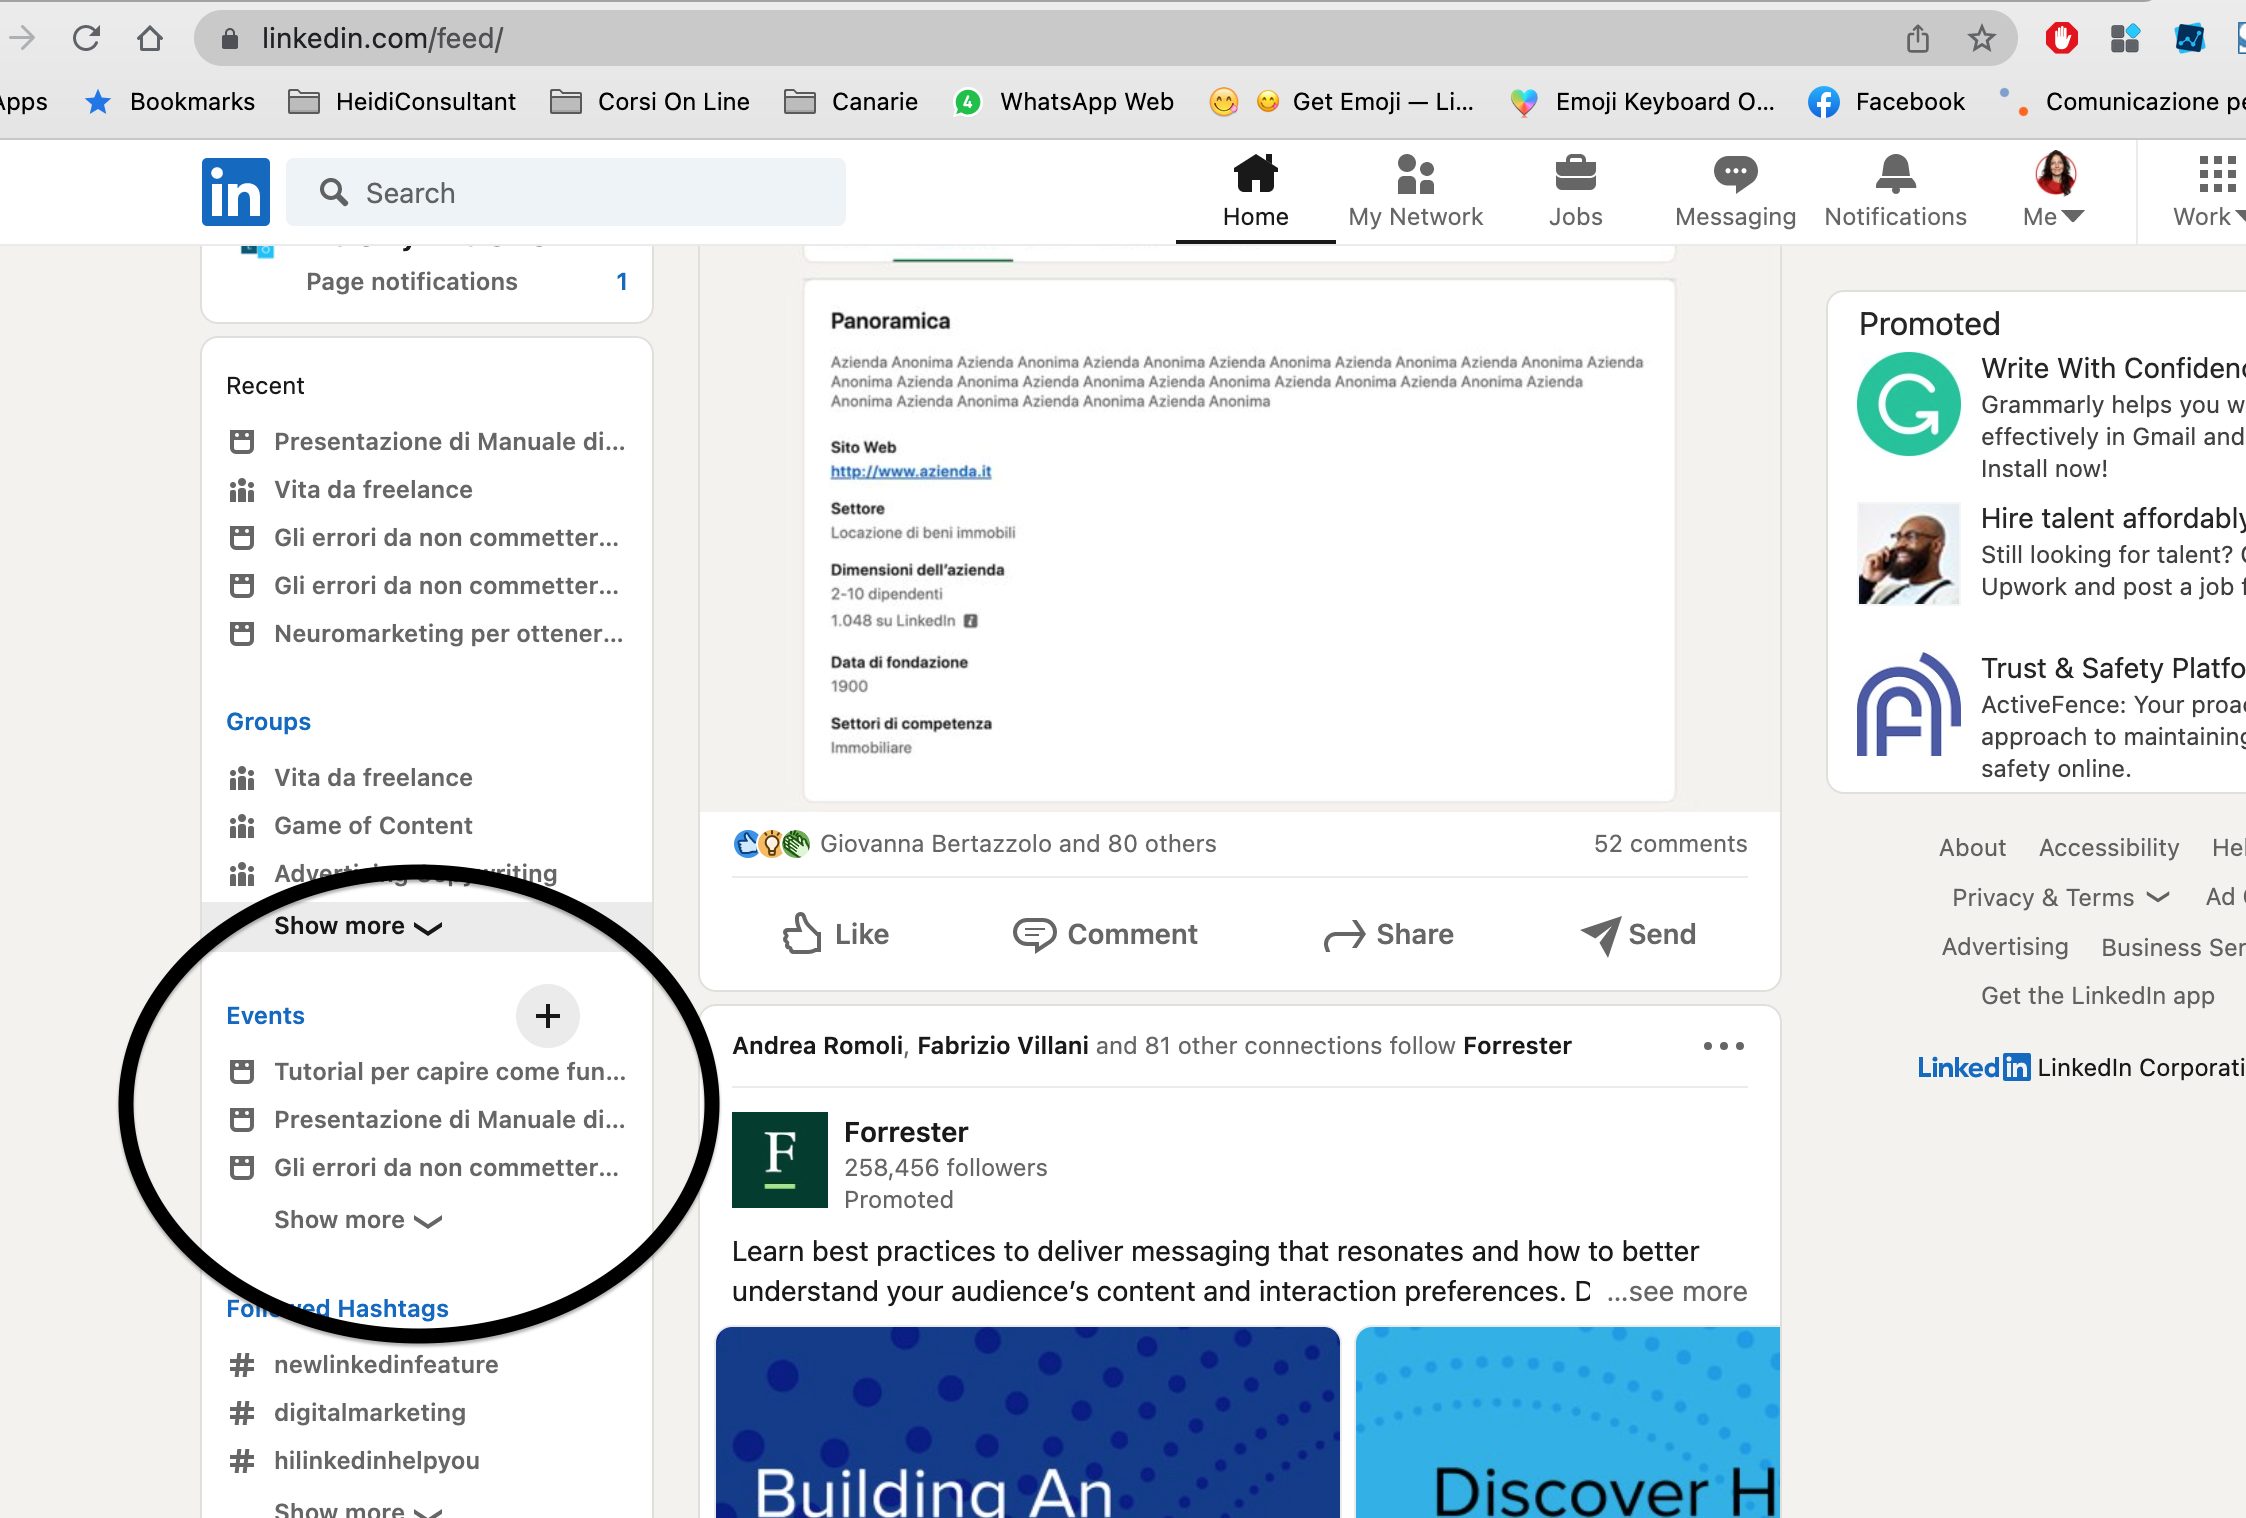Open the newlinkedinfeature hashtag
2246x1518 pixels.
(x=385, y=1364)
